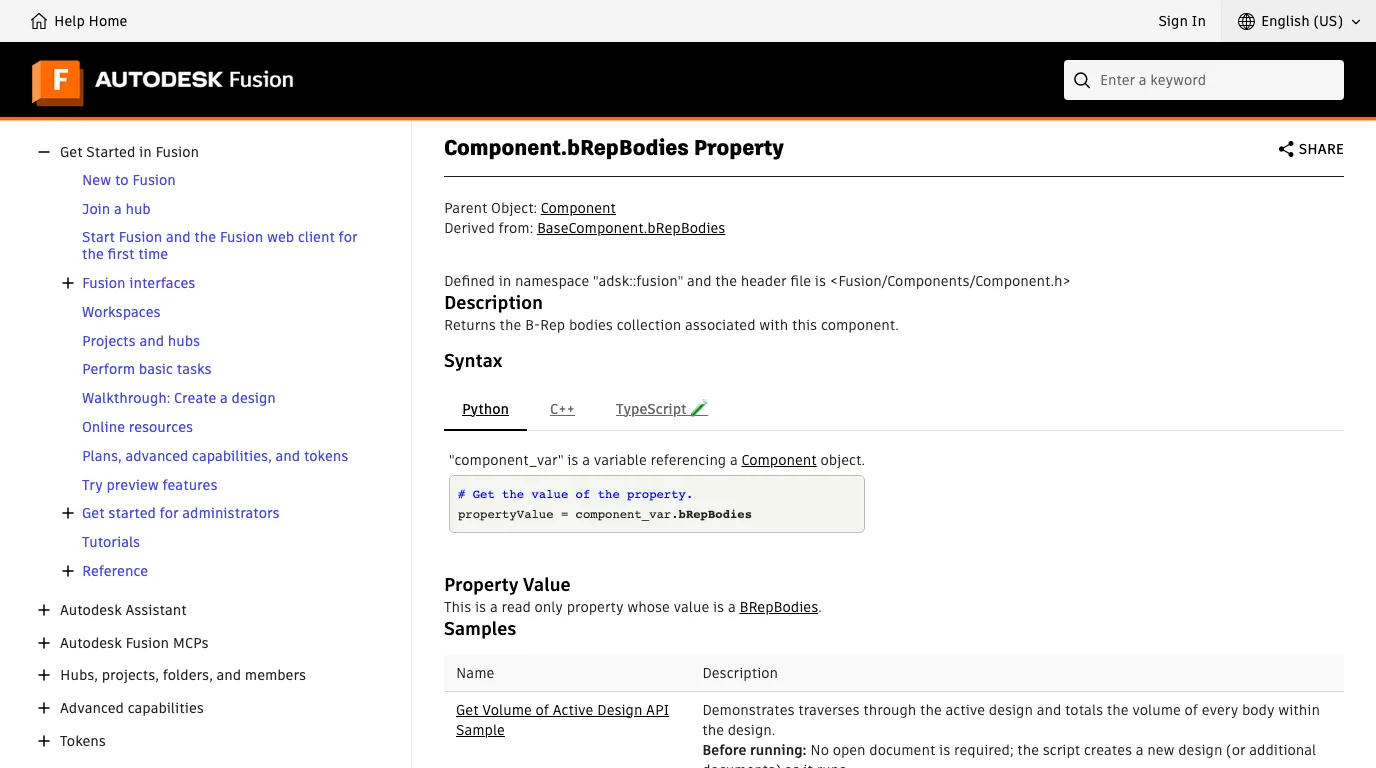The height and width of the screenshot is (768, 1376).
Task: Switch to the C++ syntax tab
Action: (562, 409)
